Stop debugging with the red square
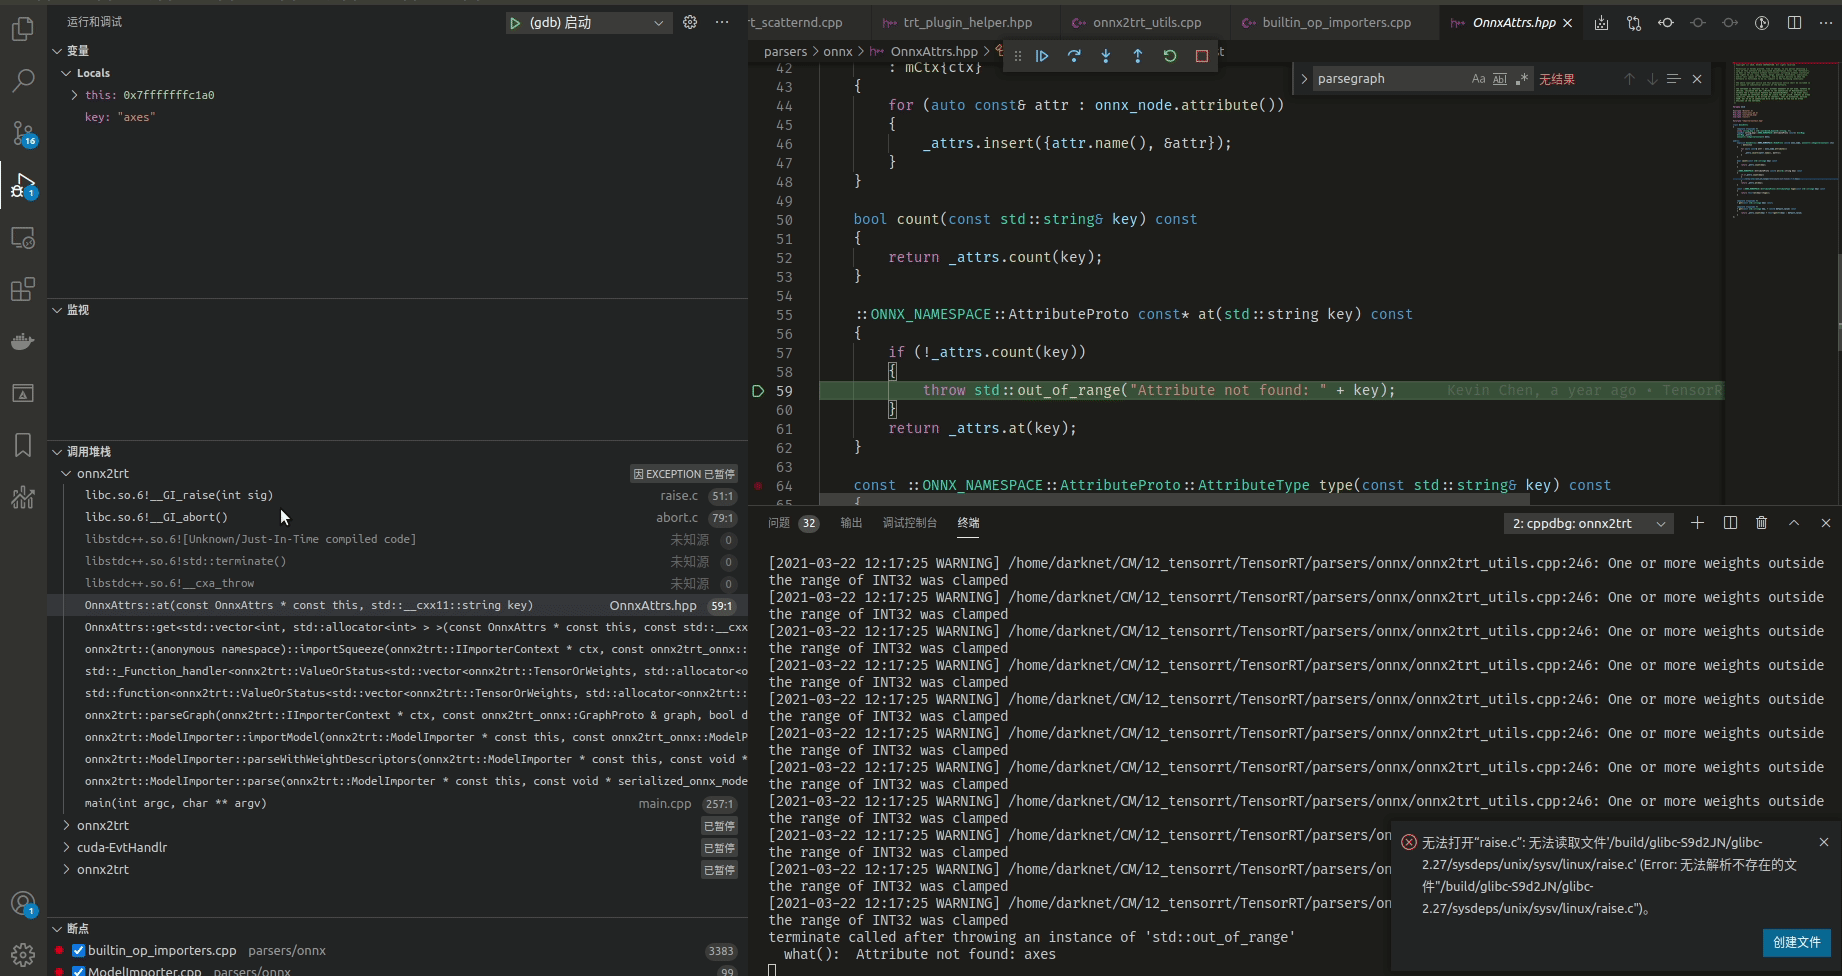The width and height of the screenshot is (1842, 976). (x=1202, y=56)
